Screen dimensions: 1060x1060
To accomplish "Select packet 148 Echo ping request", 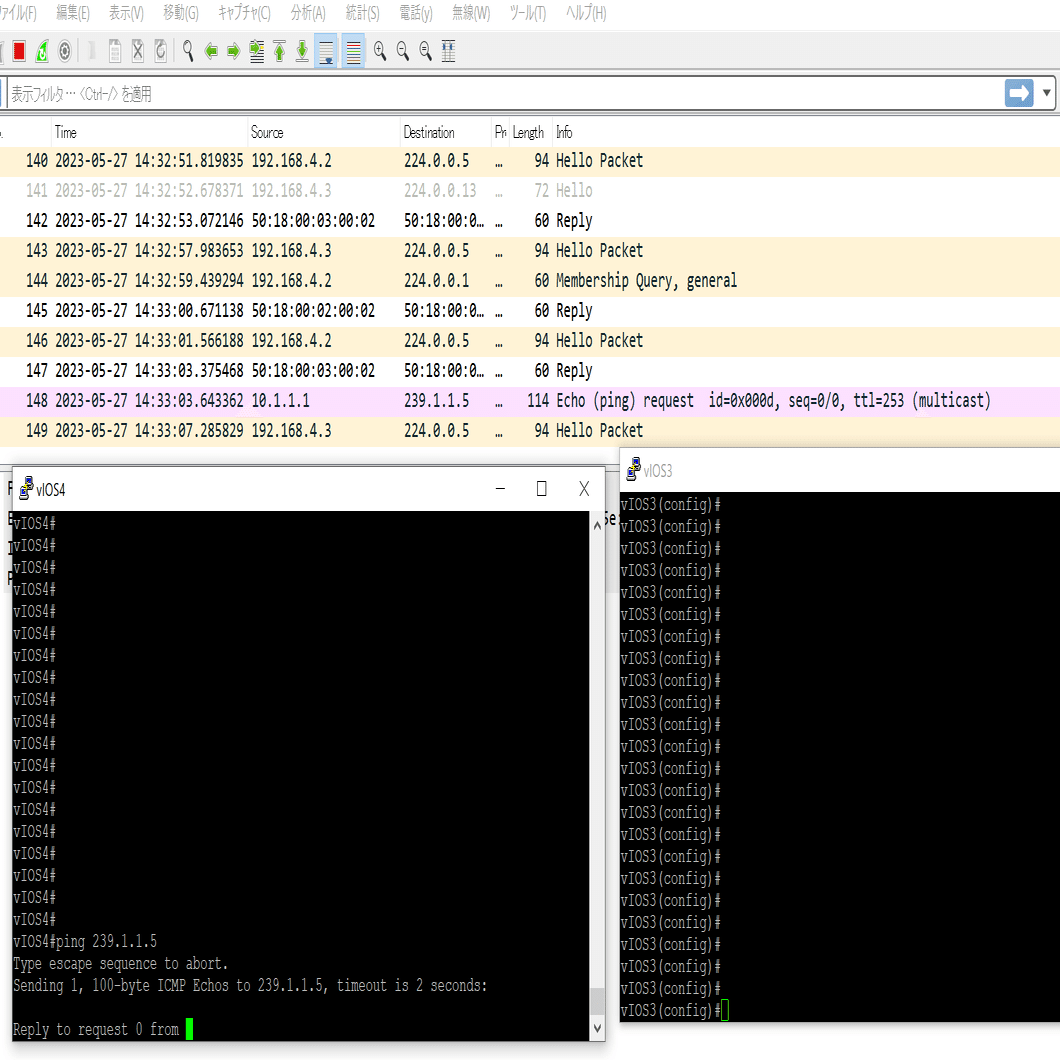I will pyautogui.click(x=530, y=401).
